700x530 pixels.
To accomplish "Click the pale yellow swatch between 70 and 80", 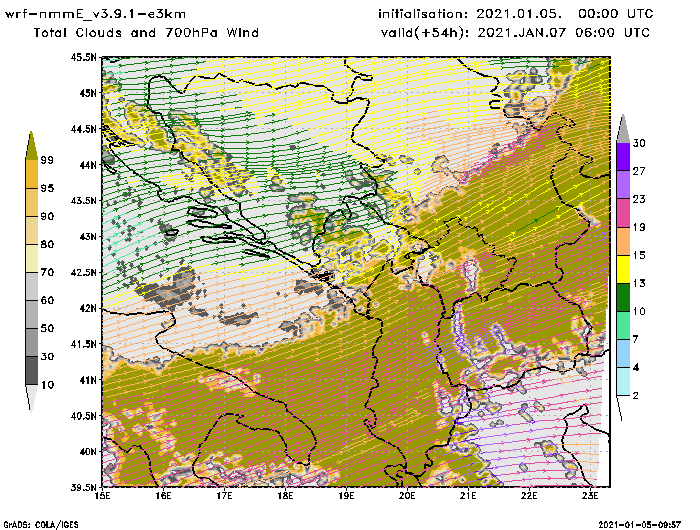I will pos(32,259).
